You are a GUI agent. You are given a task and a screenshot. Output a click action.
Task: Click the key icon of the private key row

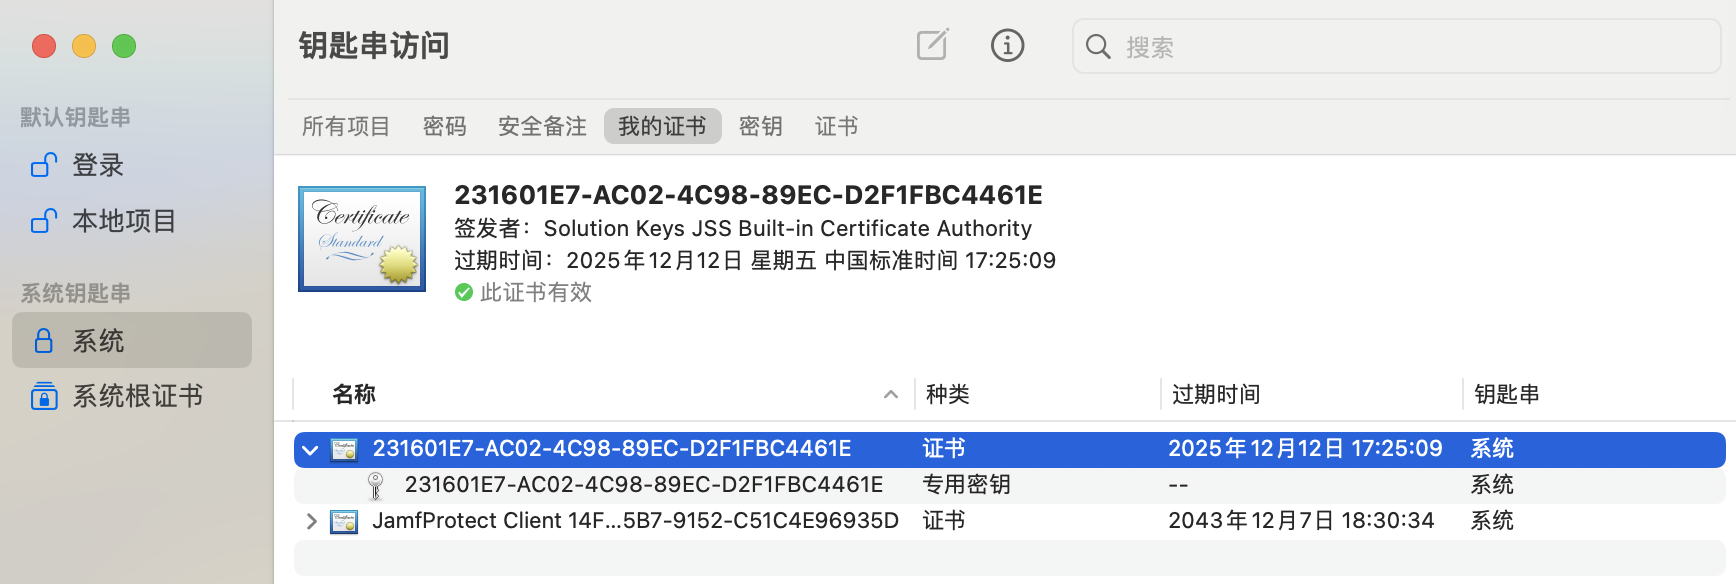pos(376,485)
